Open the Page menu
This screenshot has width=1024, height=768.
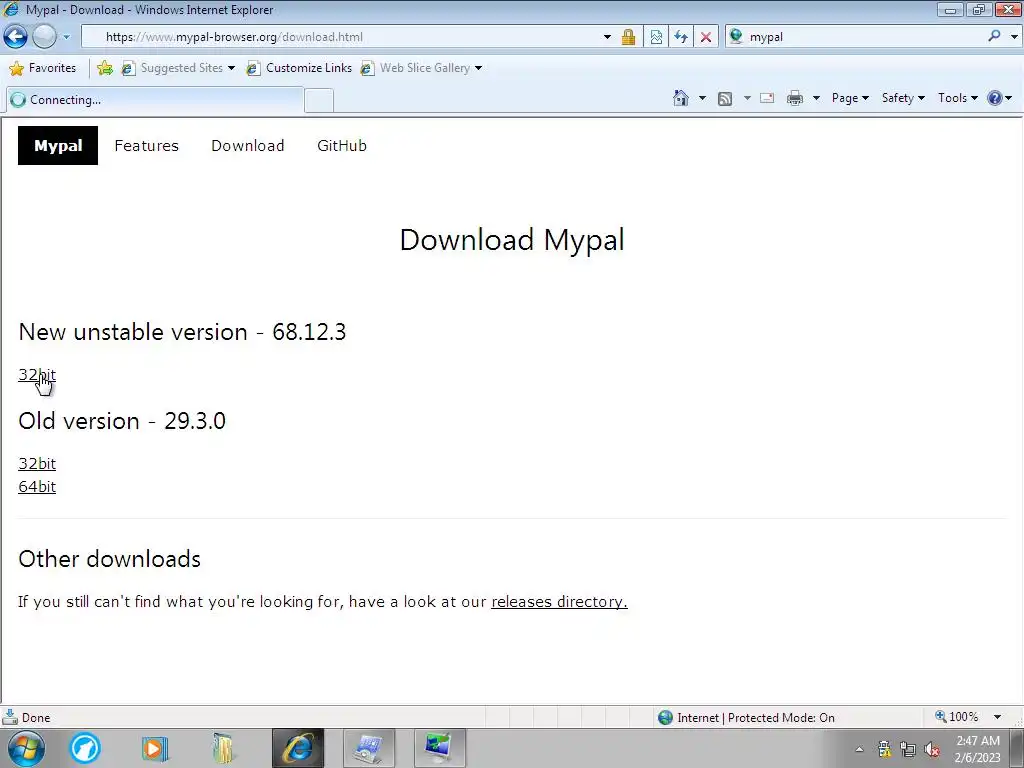point(850,98)
